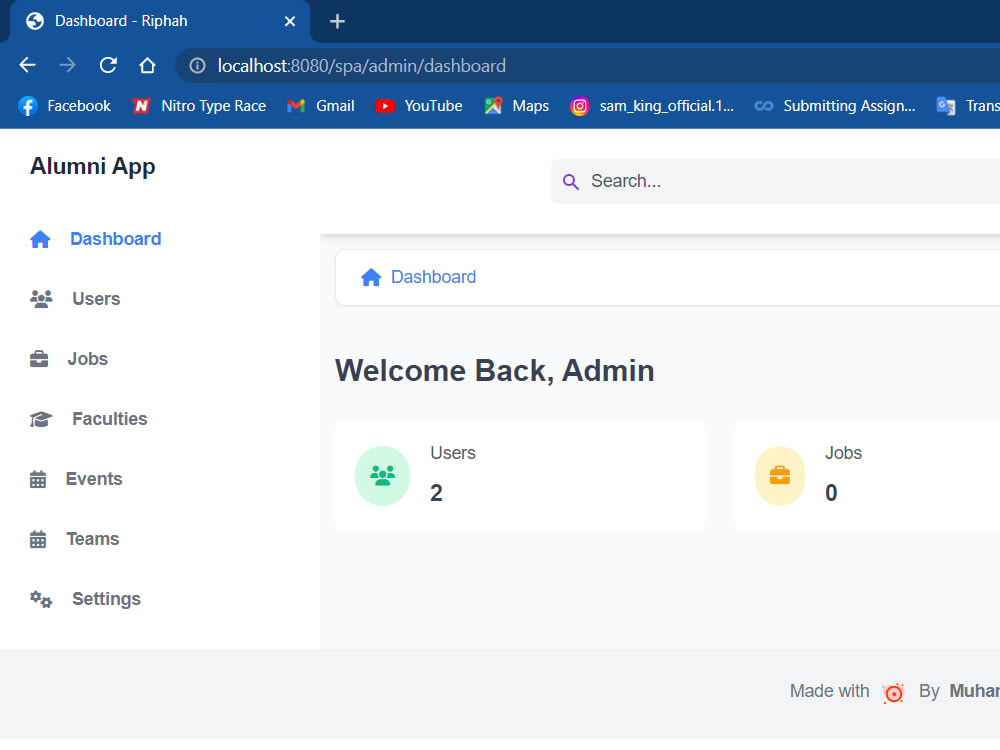Open Settings via the gears icon

coord(40,598)
